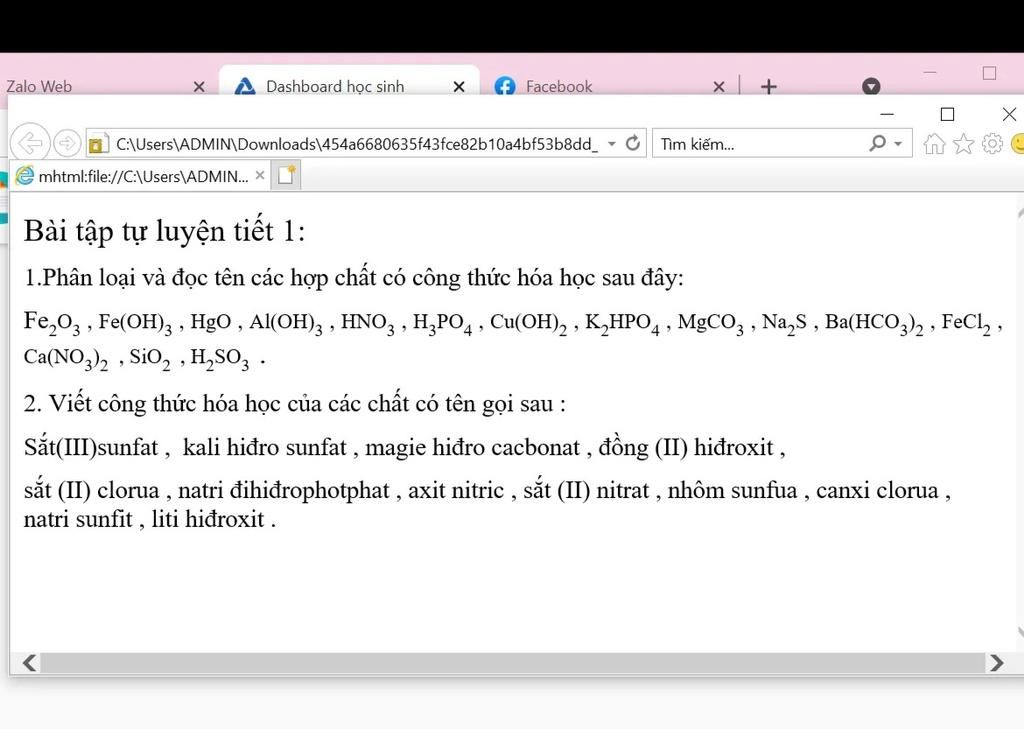The height and width of the screenshot is (729, 1024).
Task: Switch to the Facebook tab
Action: (607, 86)
